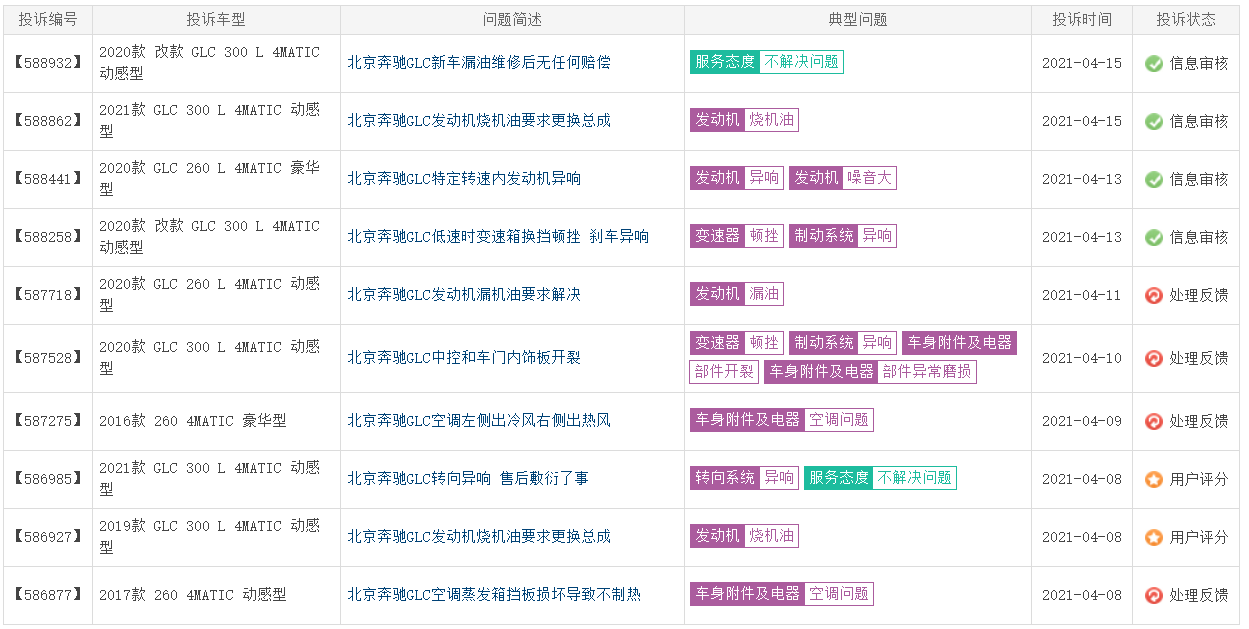Click 发动机 漏油 tag
1249x629 pixels.
point(737,294)
